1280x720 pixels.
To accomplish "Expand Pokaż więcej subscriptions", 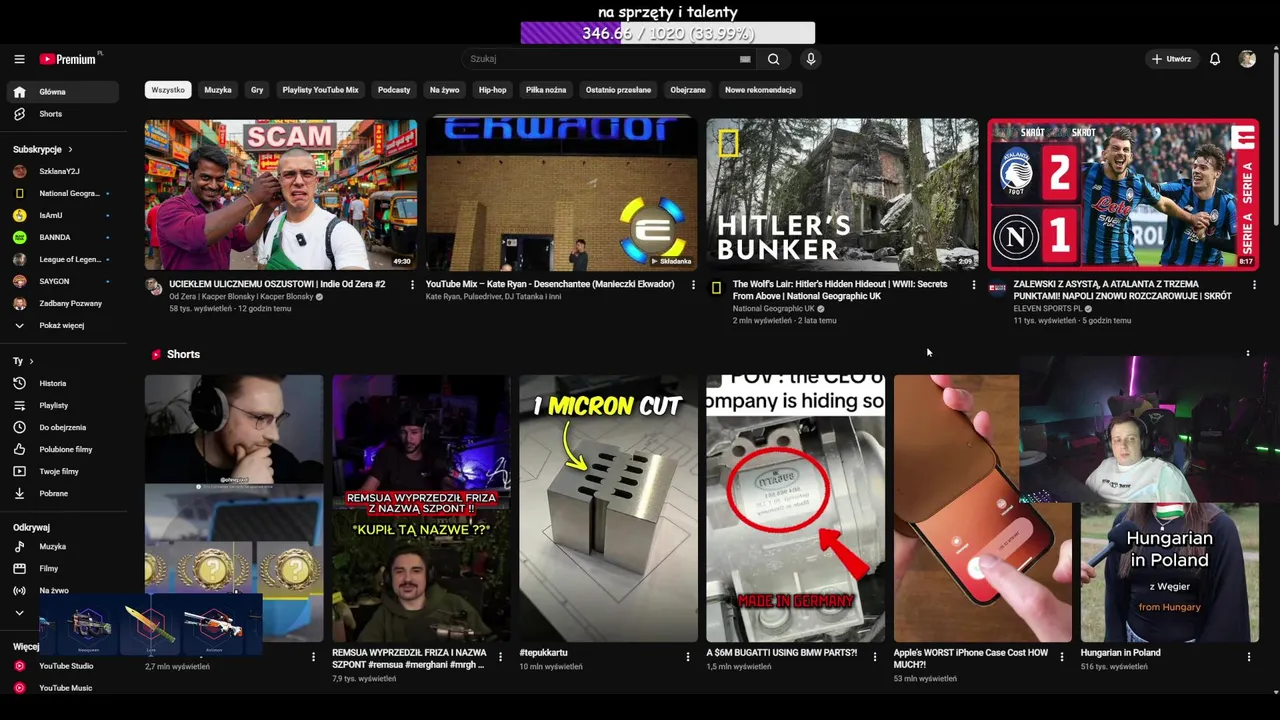I will tap(62, 326).
